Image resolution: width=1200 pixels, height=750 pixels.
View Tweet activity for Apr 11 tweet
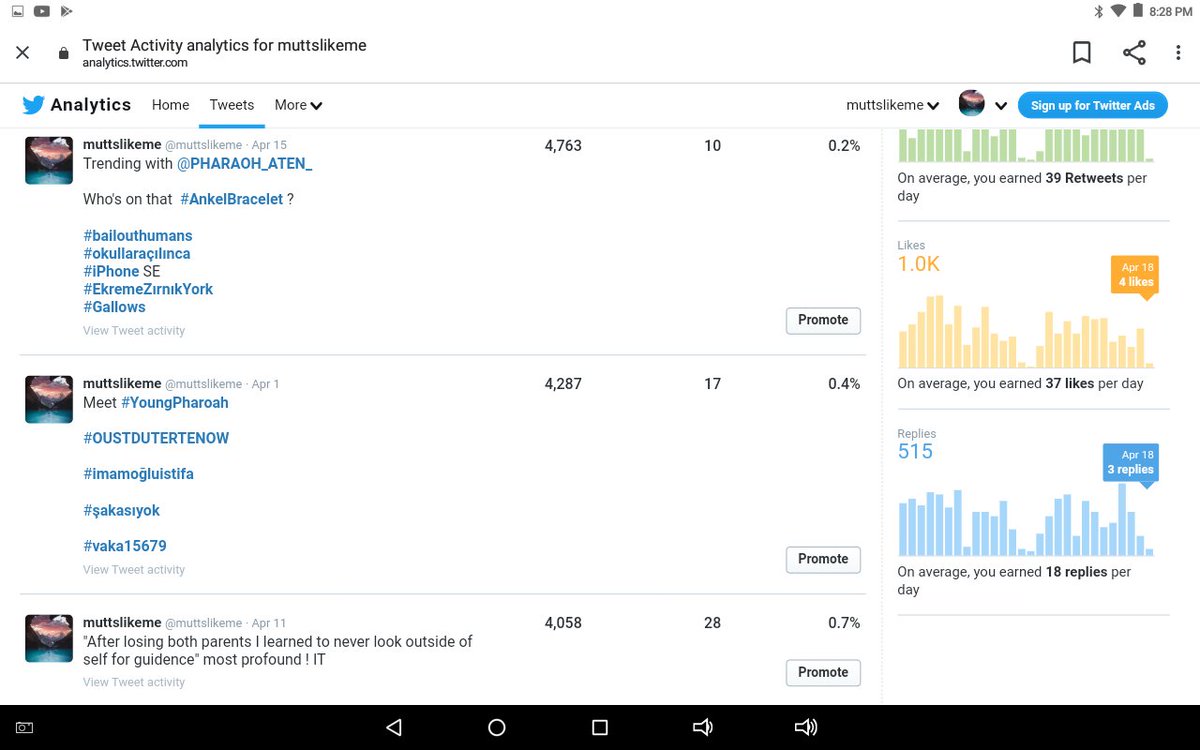point(134,683)
